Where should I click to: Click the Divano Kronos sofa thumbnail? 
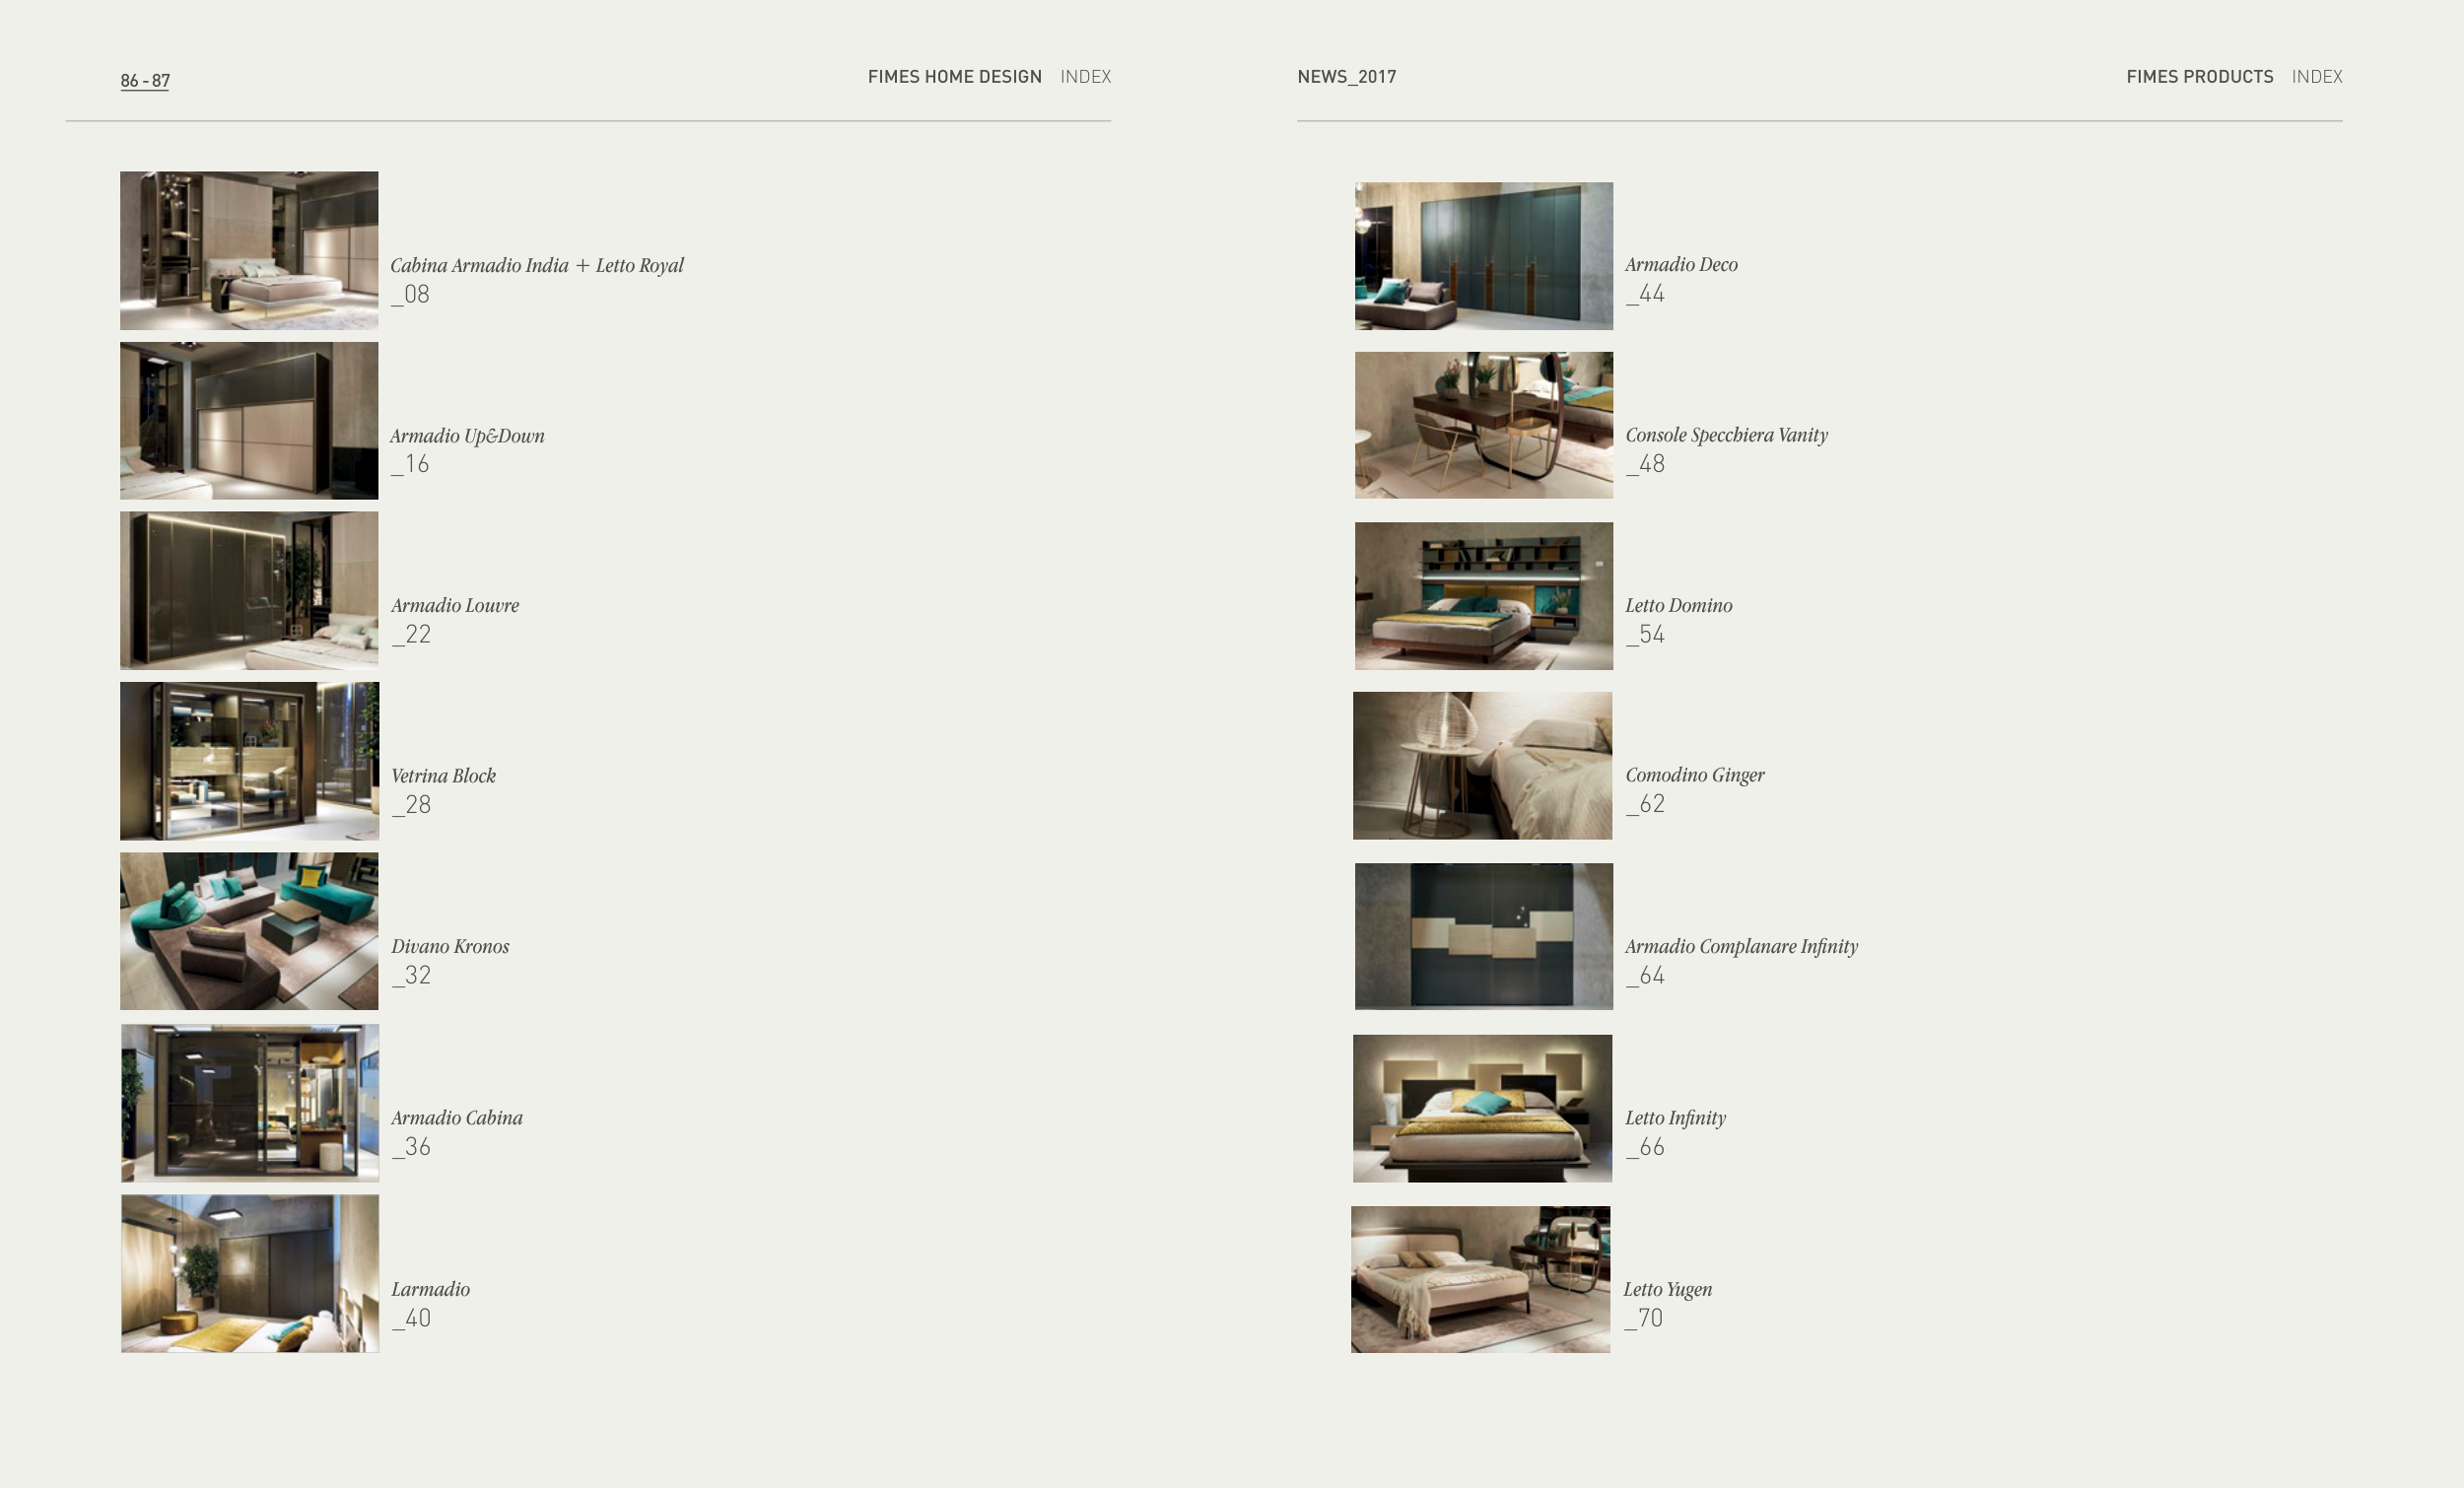tap(249, 931)
